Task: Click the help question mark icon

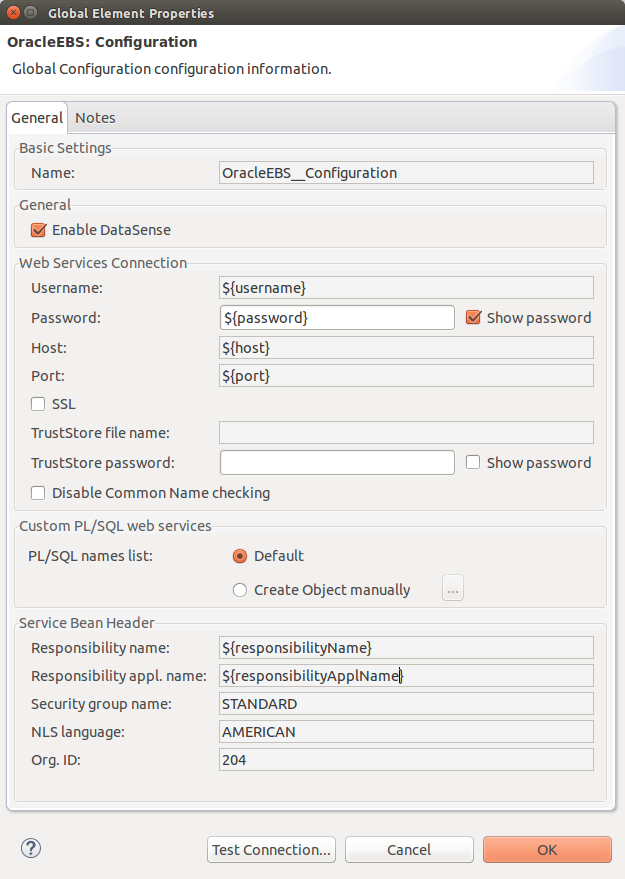Action: tap(30, 847)
